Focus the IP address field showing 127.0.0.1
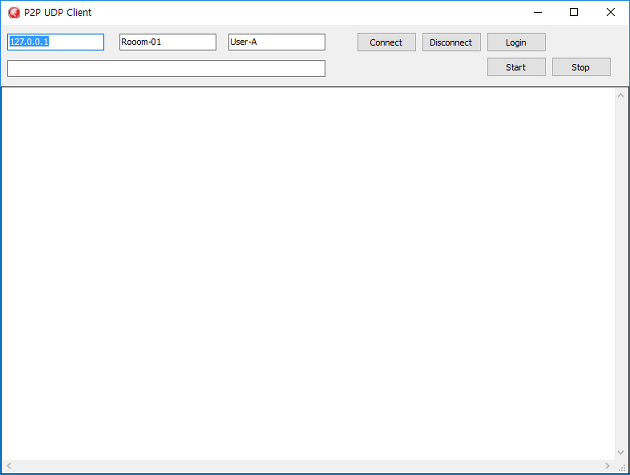The width and height of the screenshot is (630, 475). (55, 42)
